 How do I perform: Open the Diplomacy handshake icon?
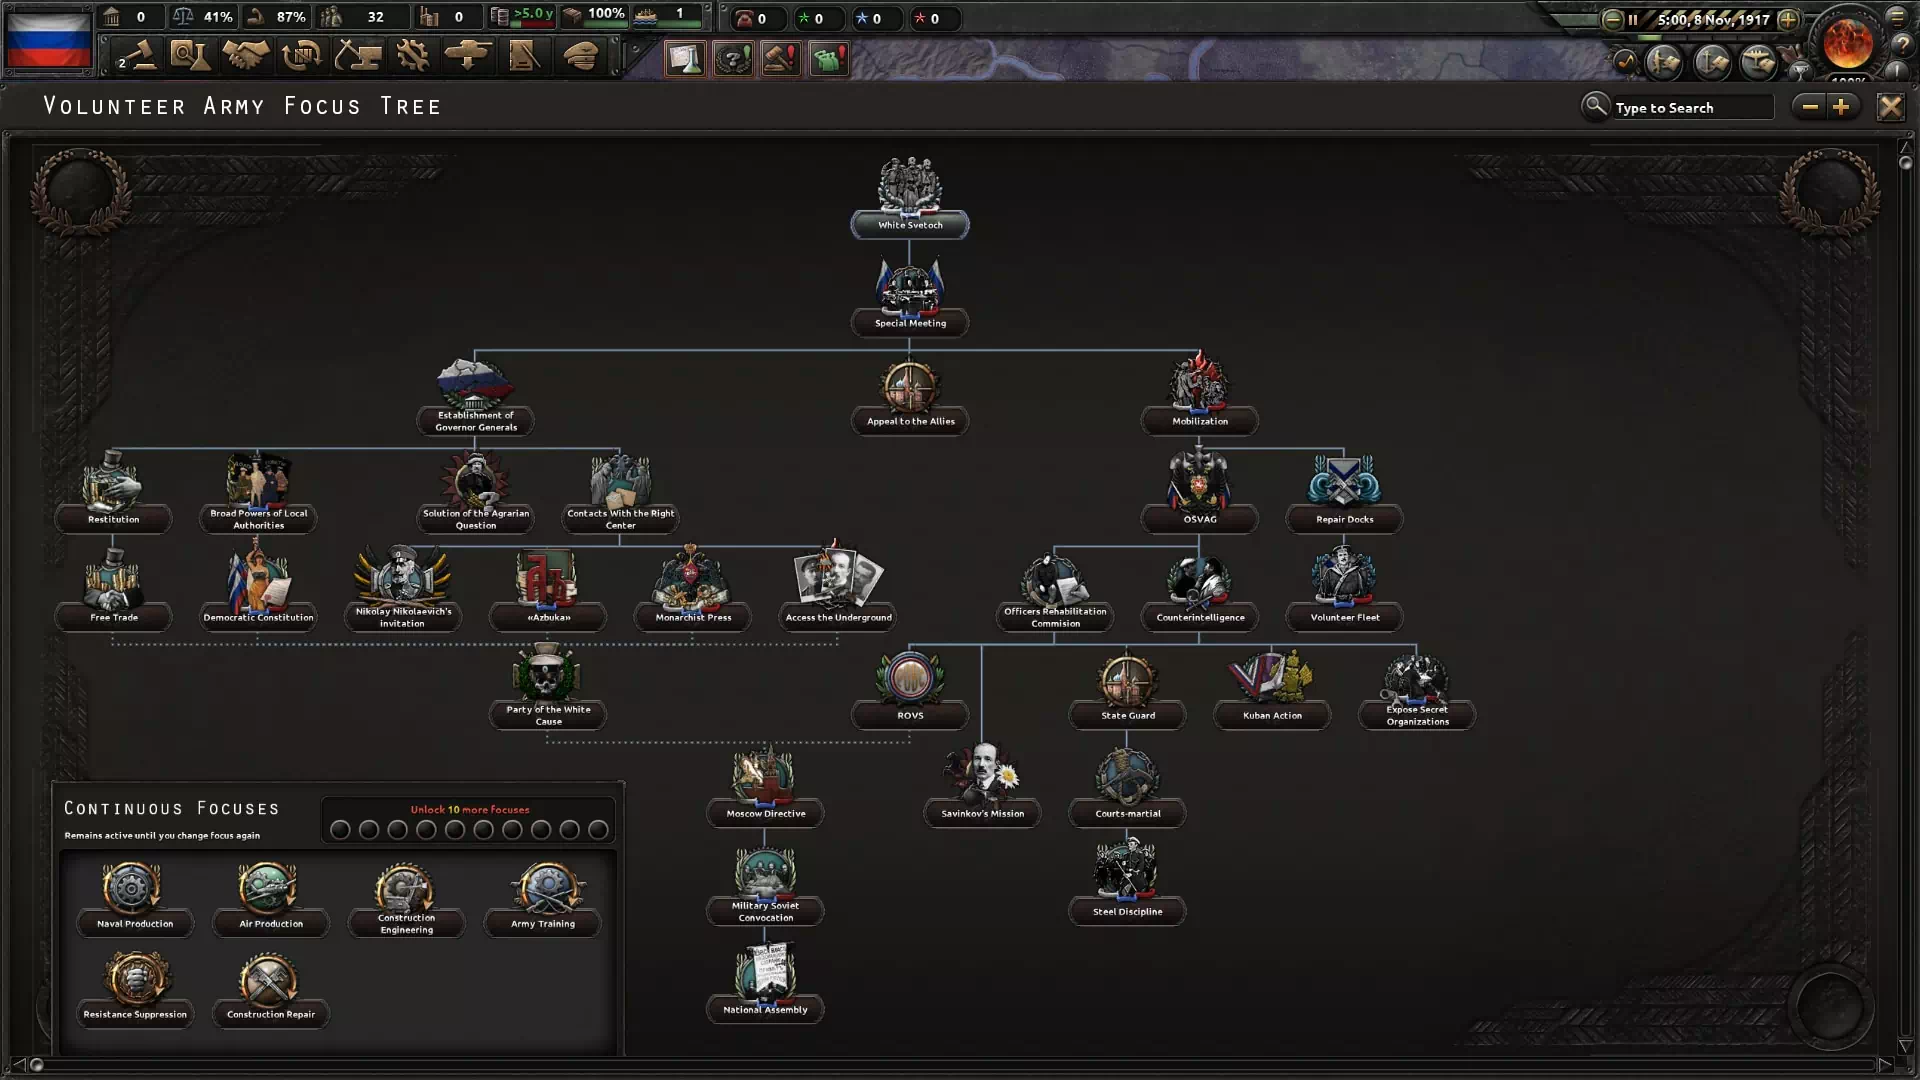(245, 56)
